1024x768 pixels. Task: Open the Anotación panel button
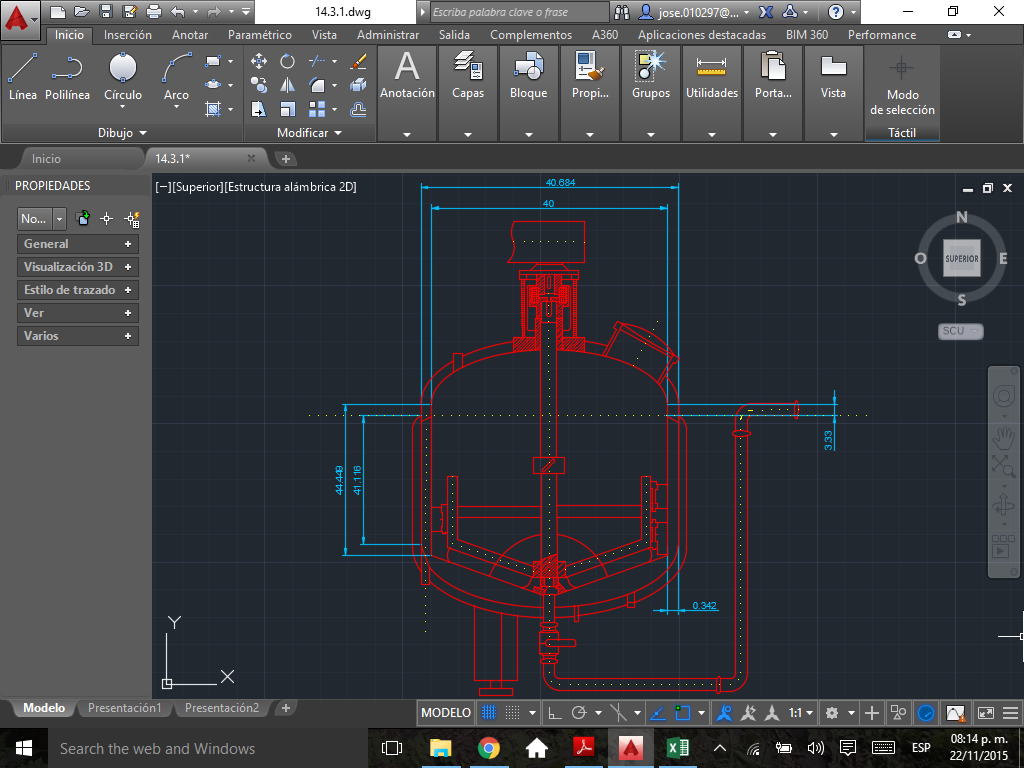coord(407,93)
